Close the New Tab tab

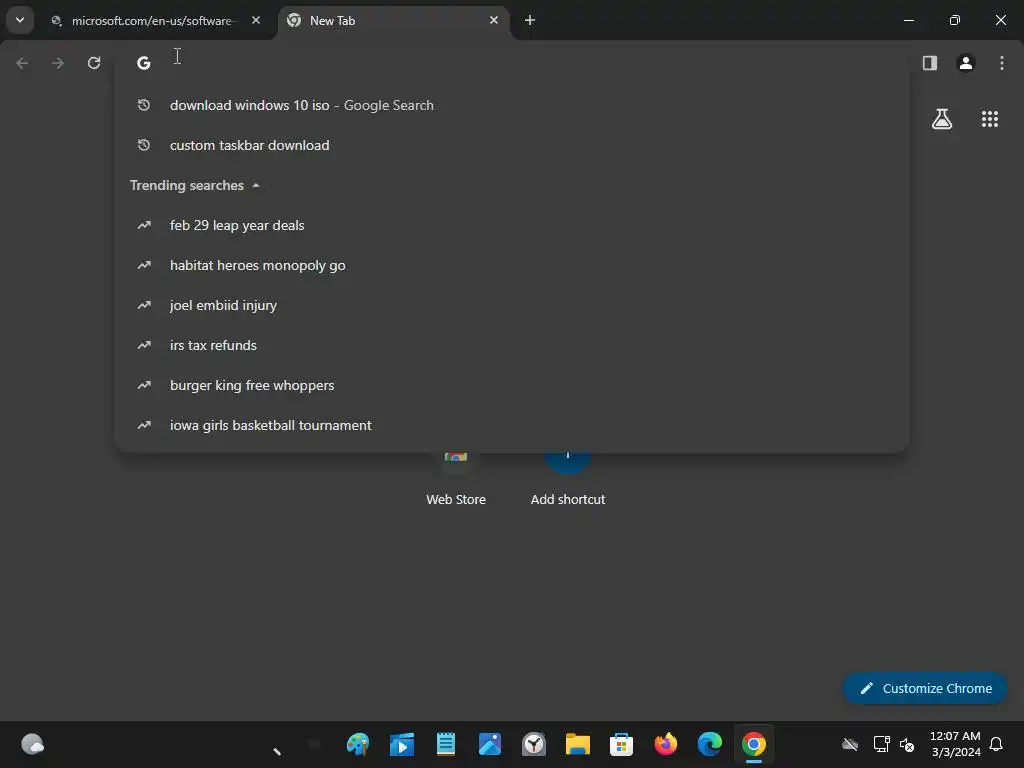coord(494,20)
